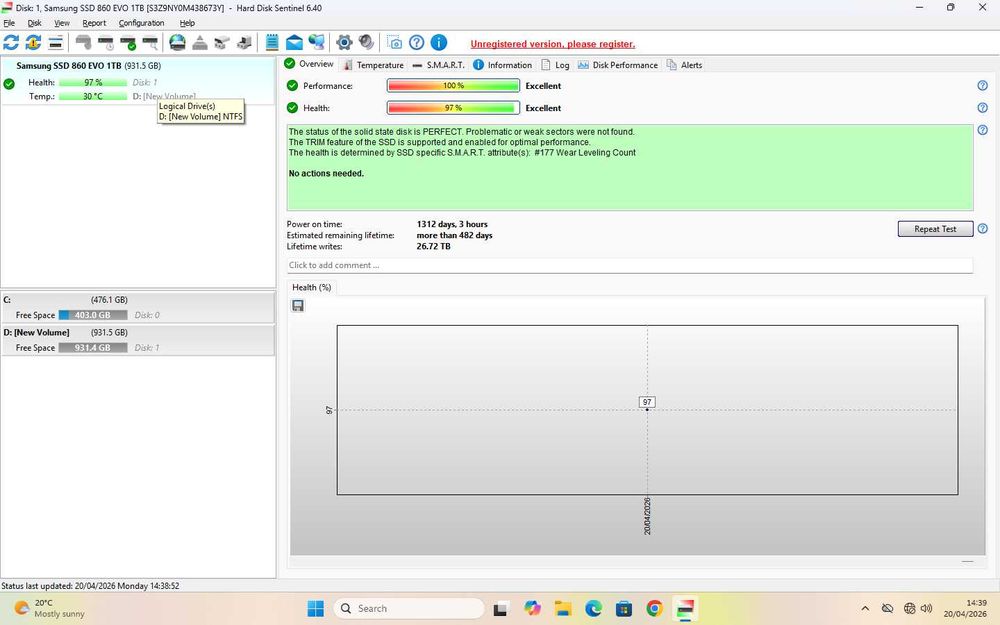
Task: Click the globe with monitor network icon
Action: click(316, 43)
